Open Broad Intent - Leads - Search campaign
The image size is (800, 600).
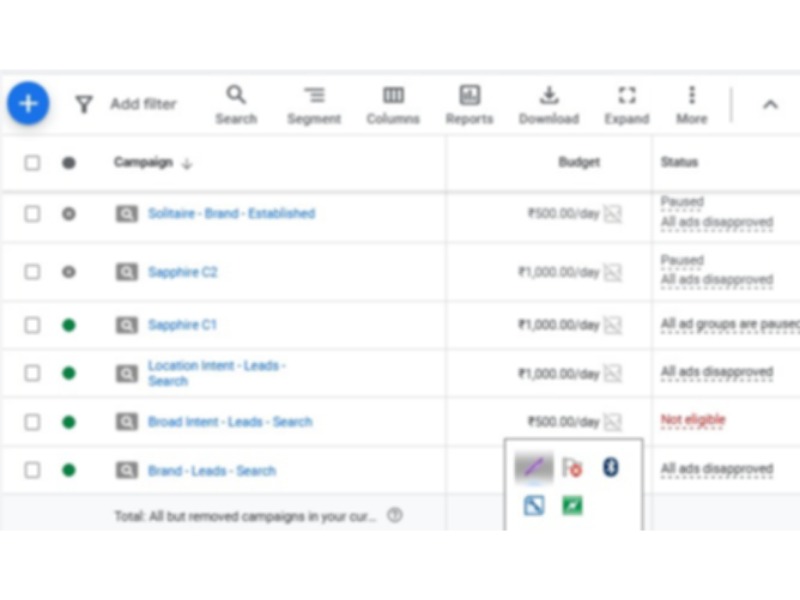tap(230, 422)
